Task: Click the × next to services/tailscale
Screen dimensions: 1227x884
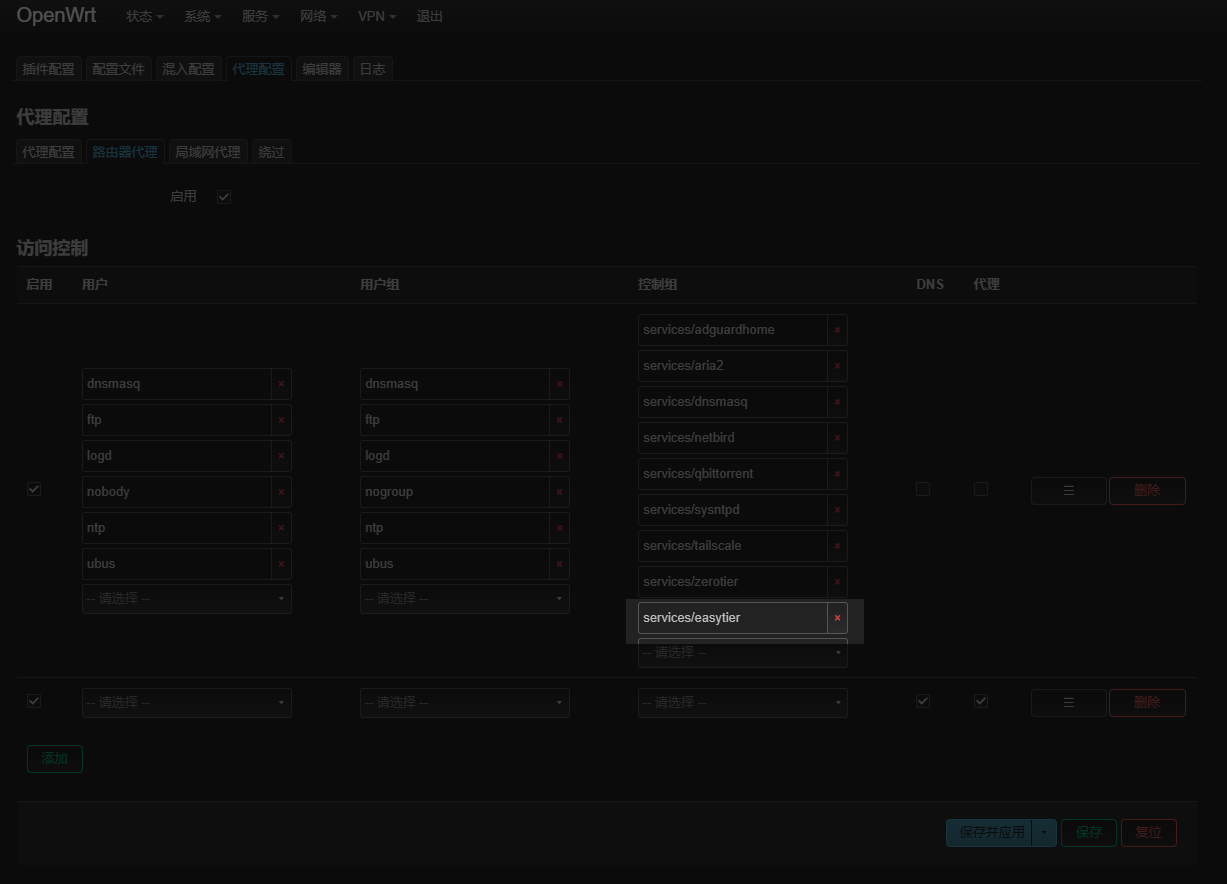Action: (x=837, y=546)
